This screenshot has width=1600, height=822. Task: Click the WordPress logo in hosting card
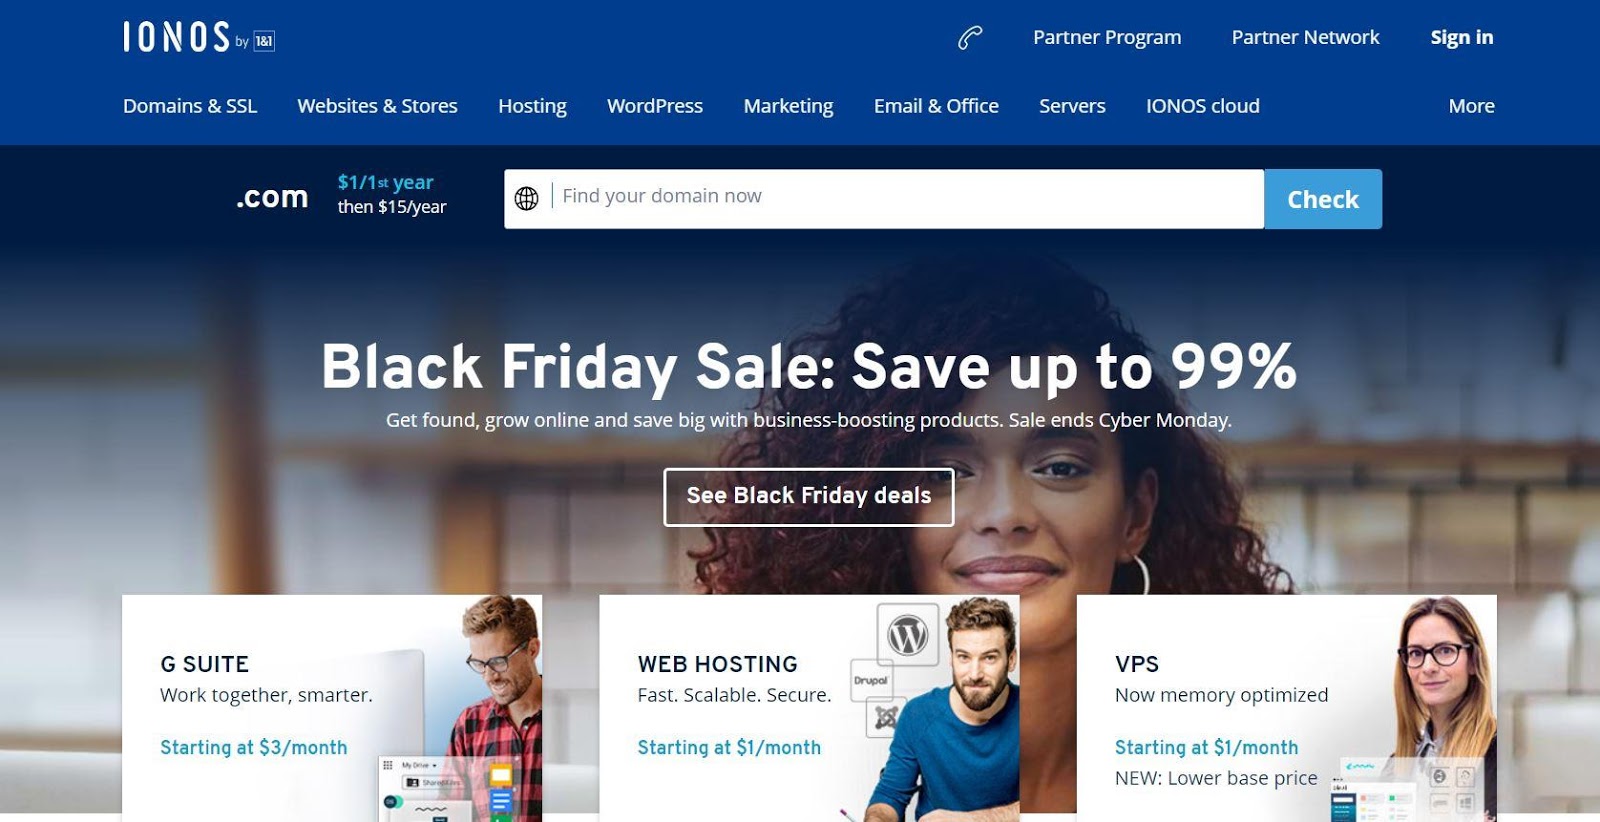coord(908,635)
